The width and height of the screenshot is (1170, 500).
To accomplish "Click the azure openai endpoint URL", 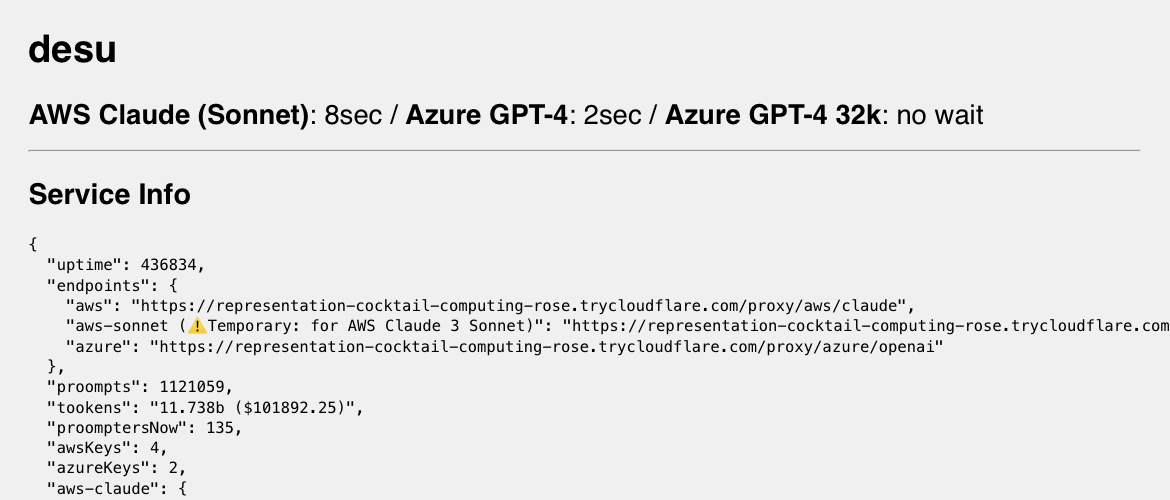I will (547, 346).
